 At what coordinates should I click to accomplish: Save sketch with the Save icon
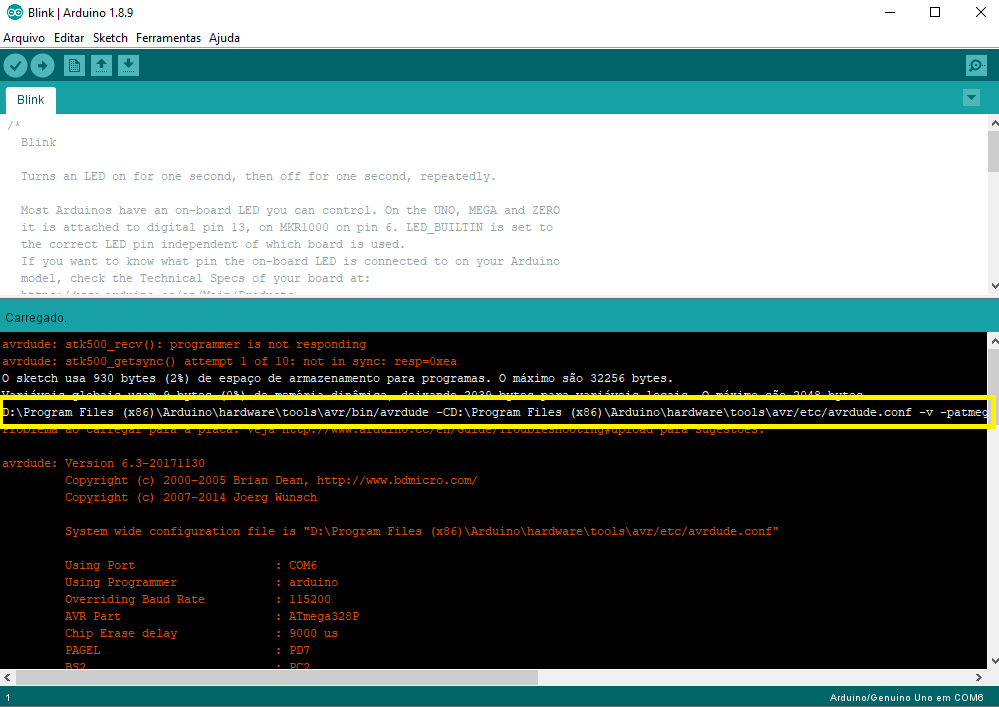click(x=128, y=66)
